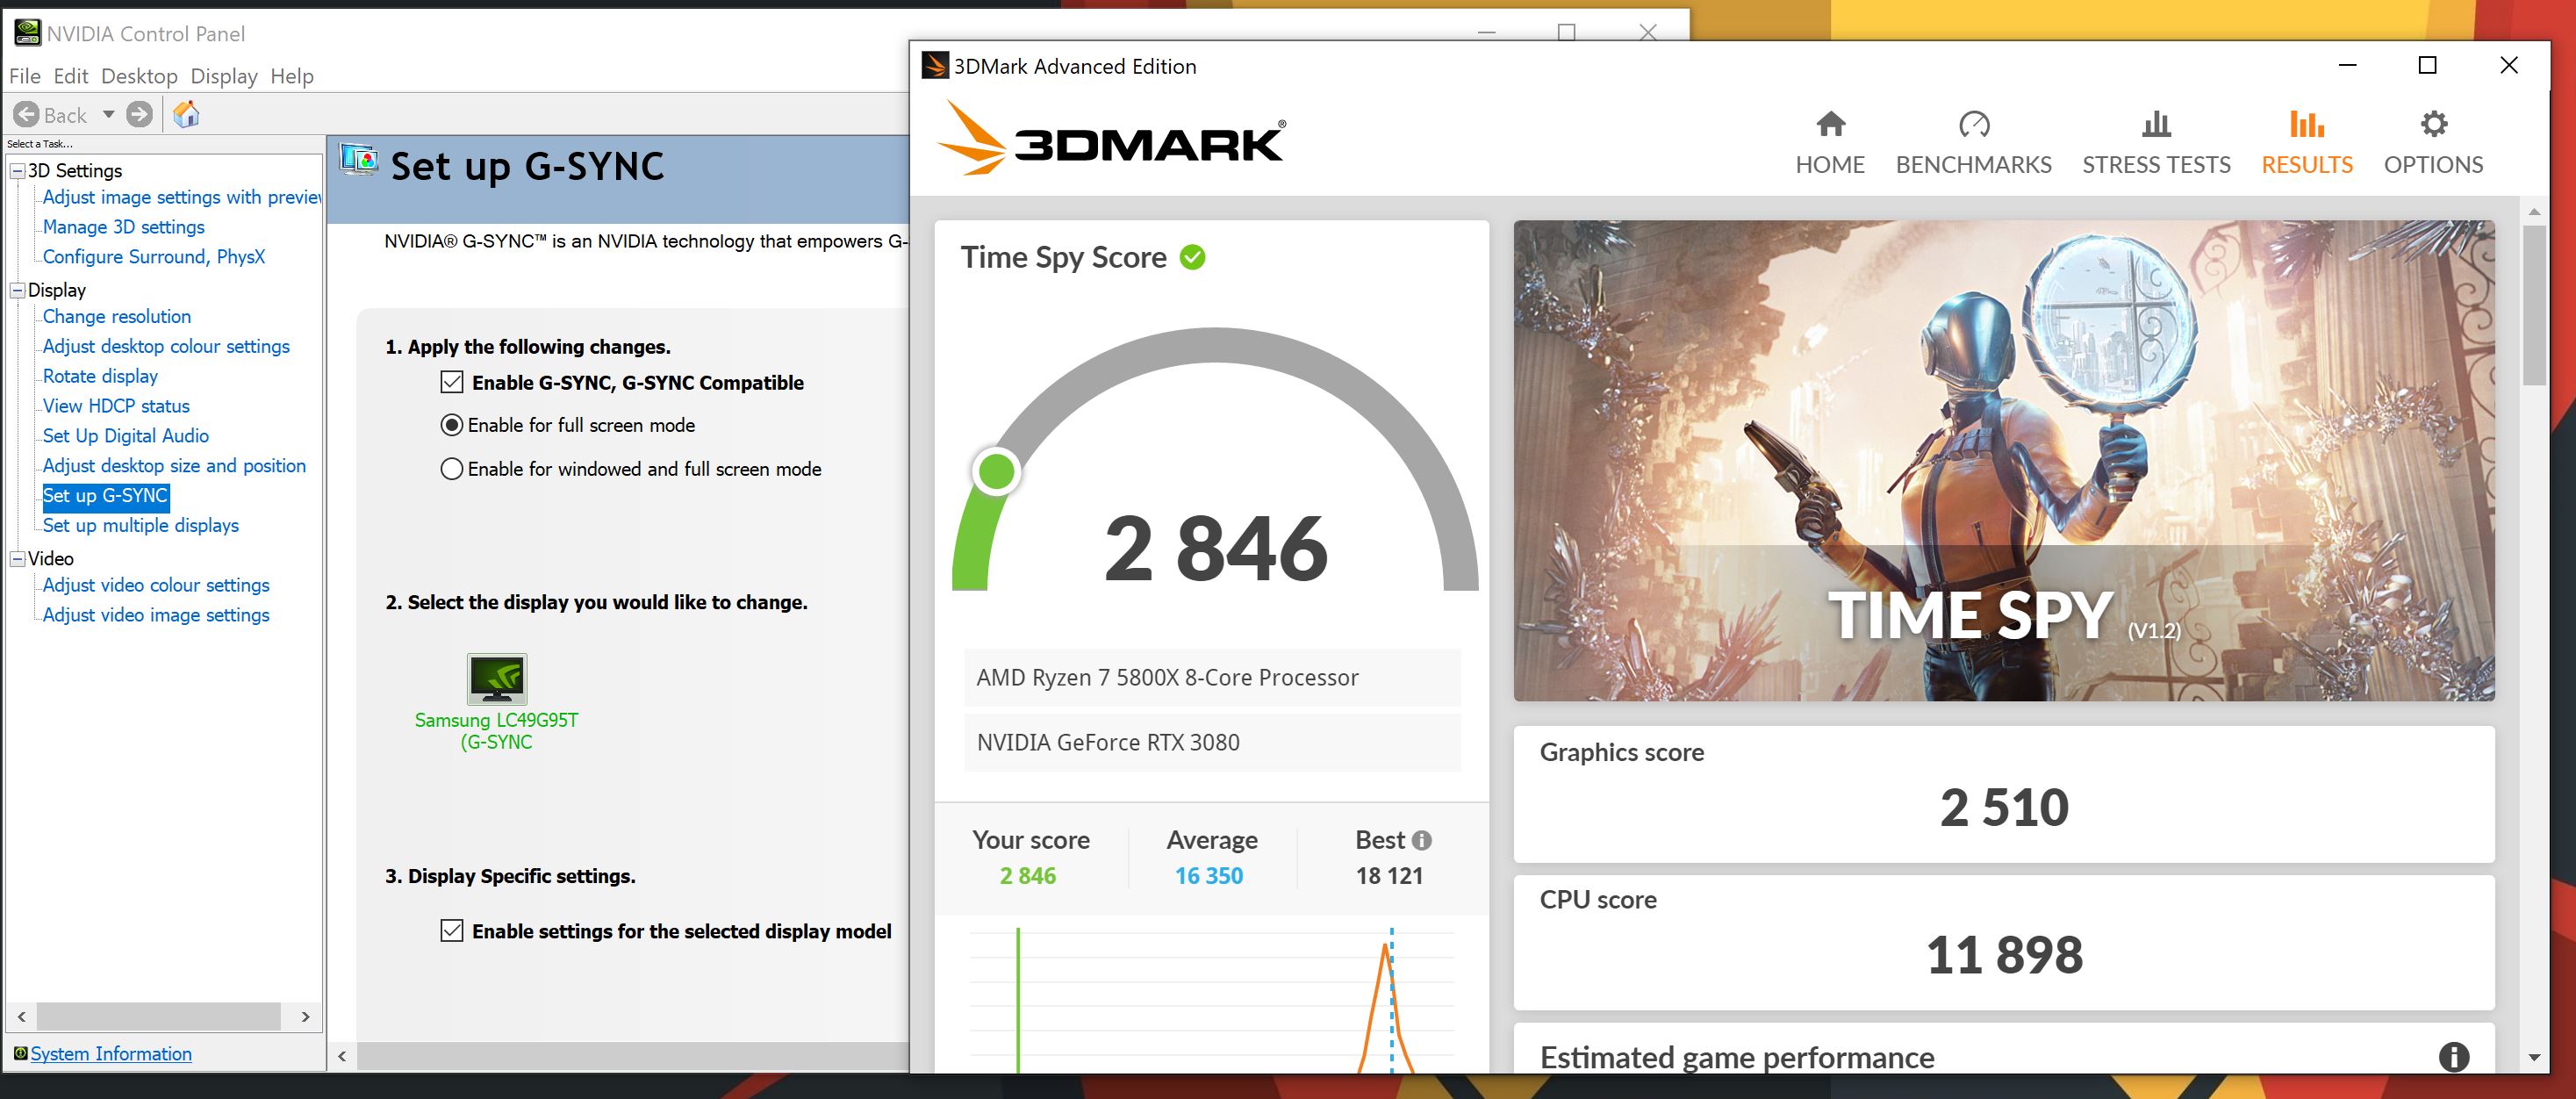Image resolution: width=2576 pixels, height=1099 pixels.
Task: Click the Home icon in NVIDIA toolbar
Action: (186, 115)
